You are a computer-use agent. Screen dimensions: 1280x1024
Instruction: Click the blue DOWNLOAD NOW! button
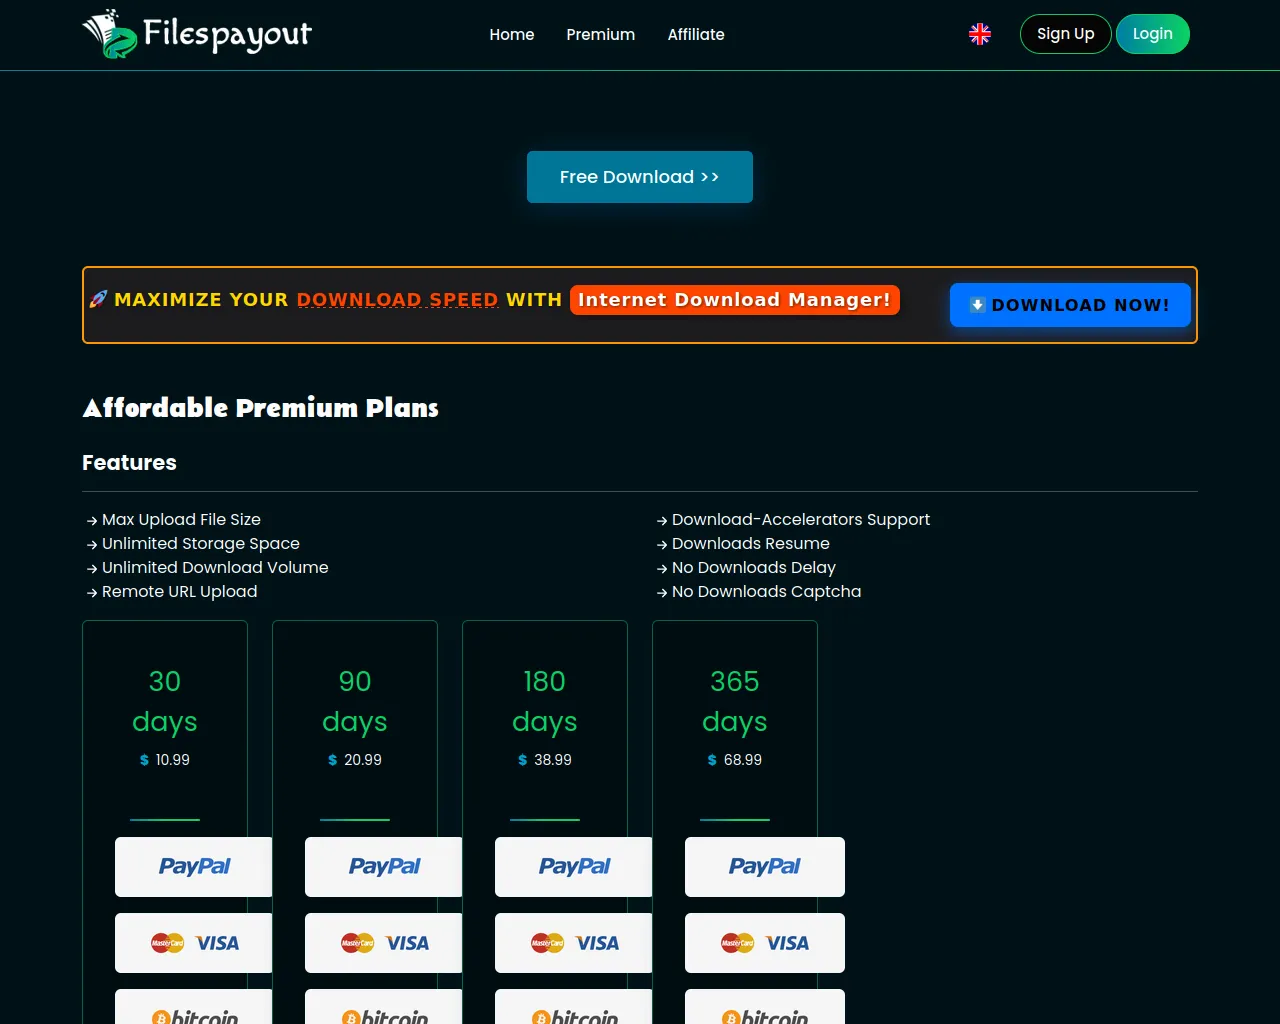(1069, 305)
